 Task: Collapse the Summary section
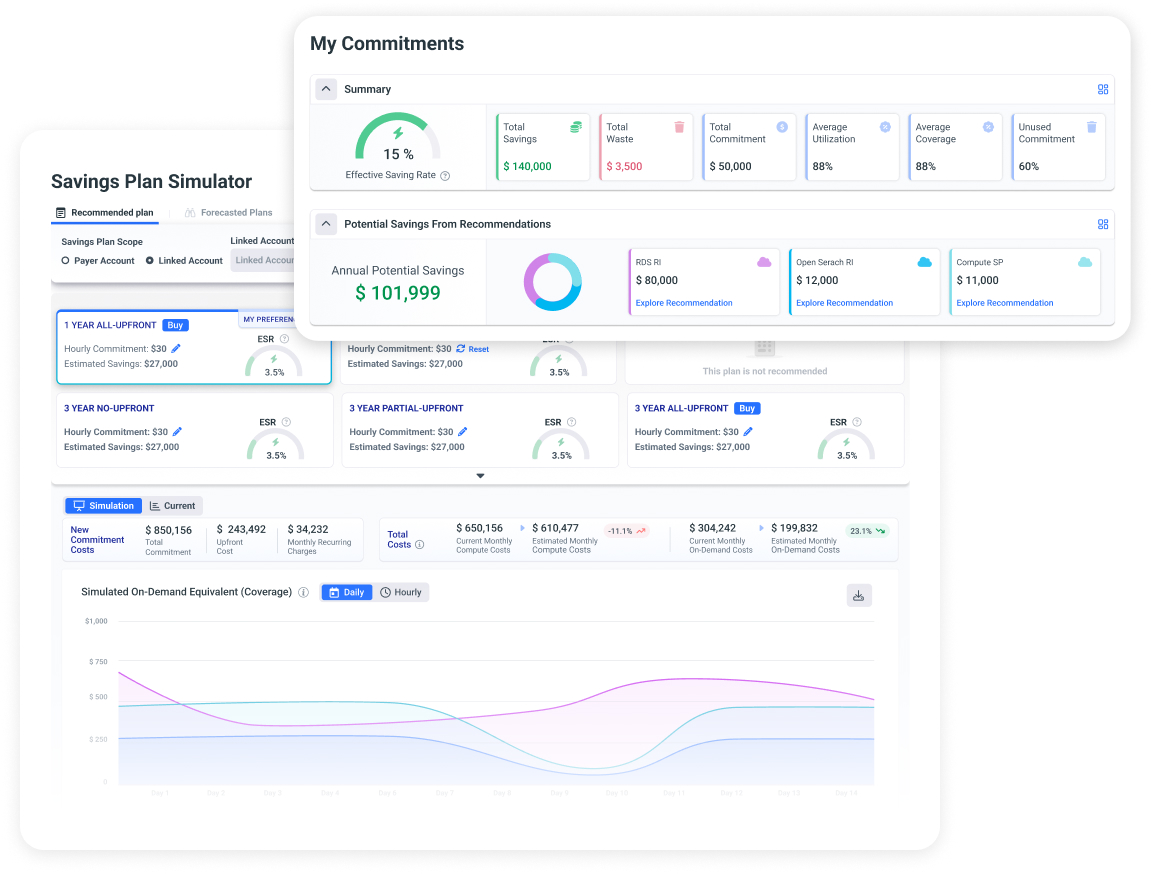click(x=326, y=89)
